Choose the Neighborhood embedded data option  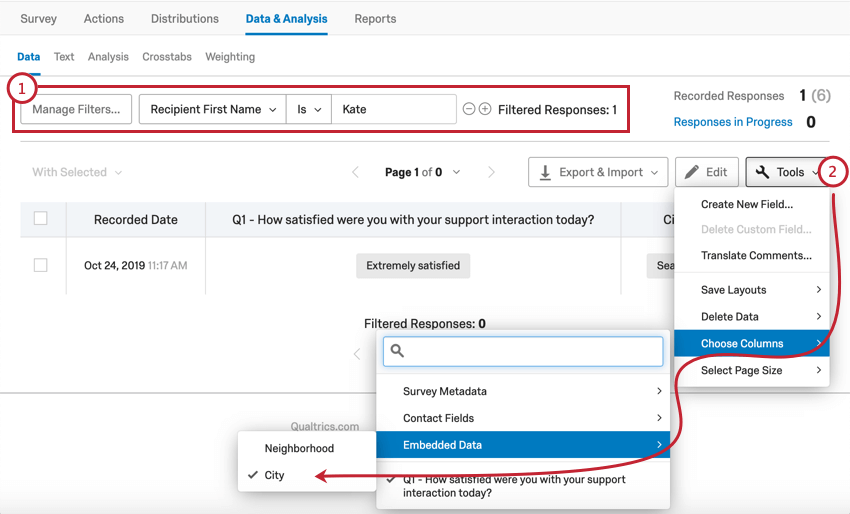pyautogui.click(x=299, y=448)
